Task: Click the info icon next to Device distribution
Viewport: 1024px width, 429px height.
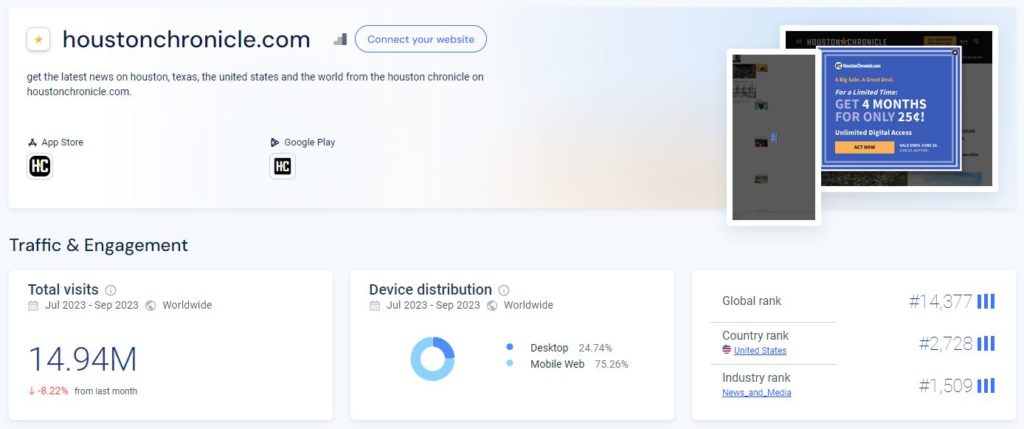Action: click(504, 290)
